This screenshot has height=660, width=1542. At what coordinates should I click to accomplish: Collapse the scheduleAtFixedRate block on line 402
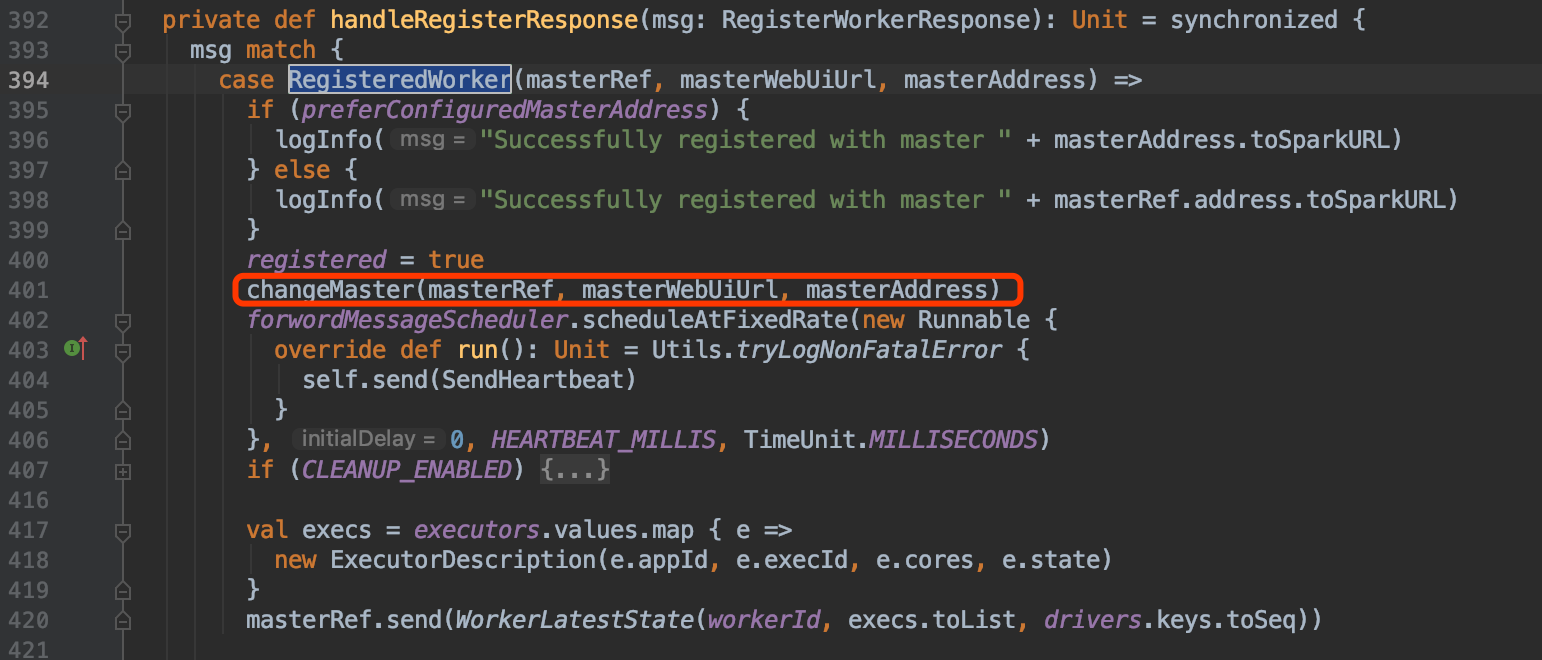(x=123, y=322)
